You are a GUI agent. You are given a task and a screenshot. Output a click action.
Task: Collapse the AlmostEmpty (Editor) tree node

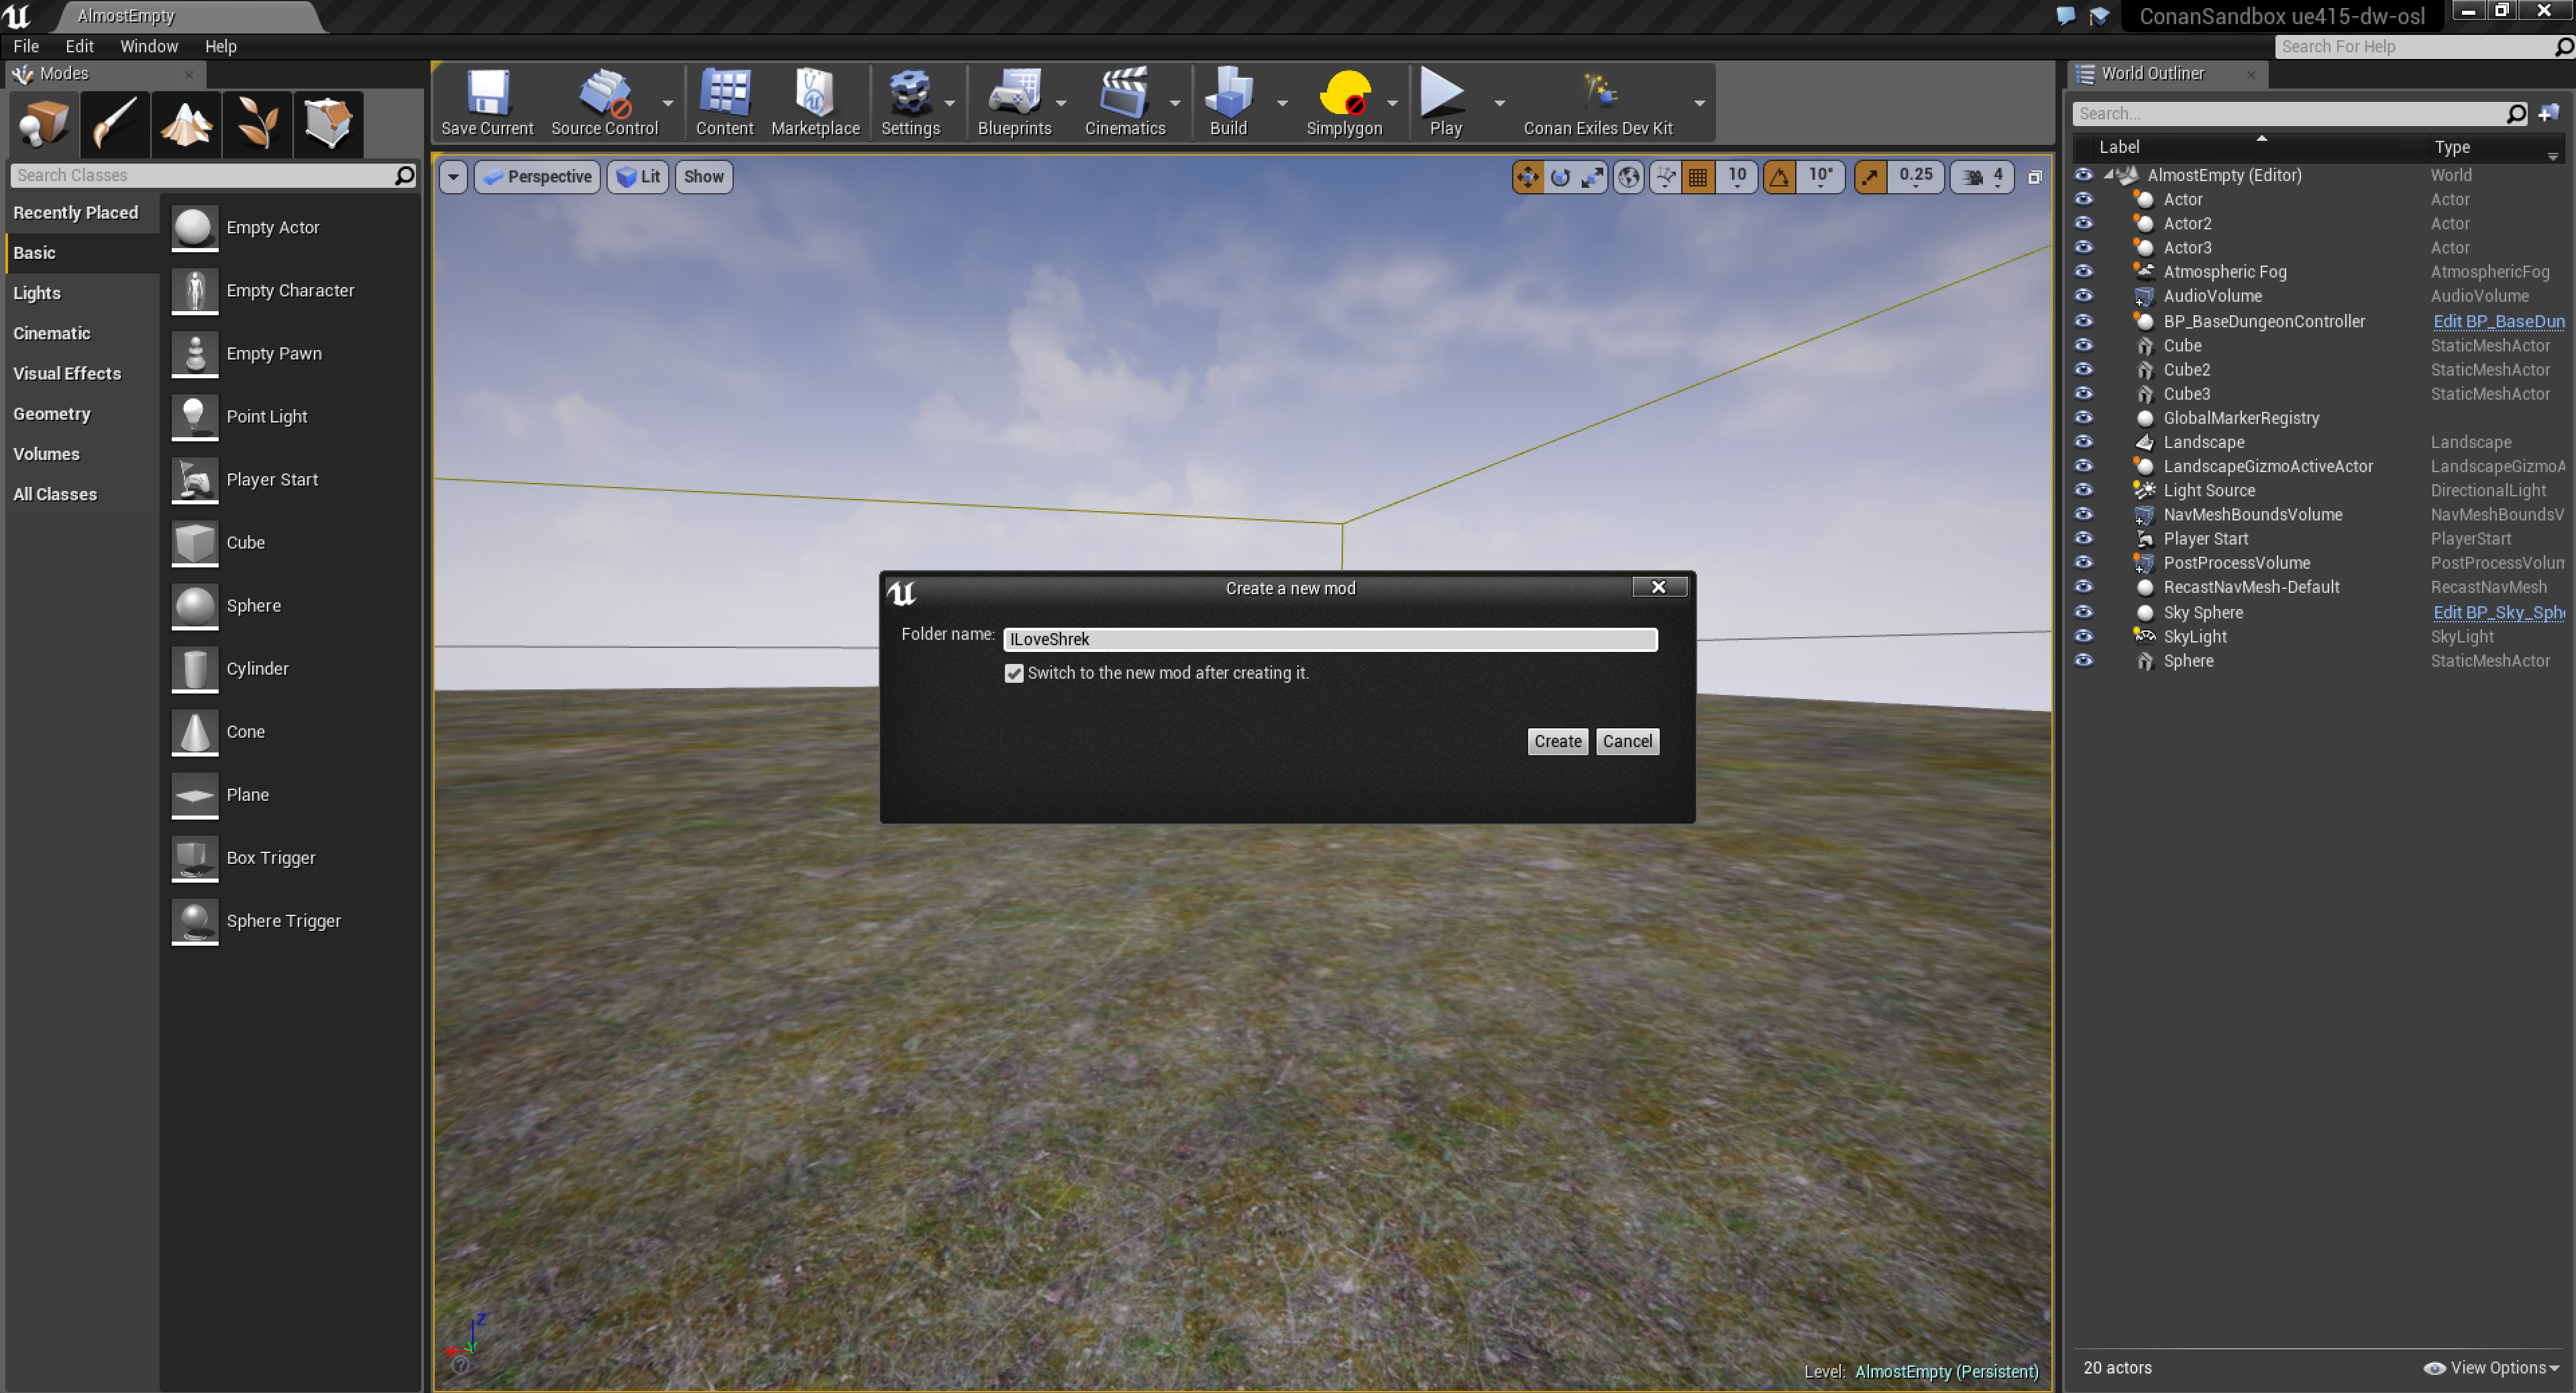point(2108,175)
